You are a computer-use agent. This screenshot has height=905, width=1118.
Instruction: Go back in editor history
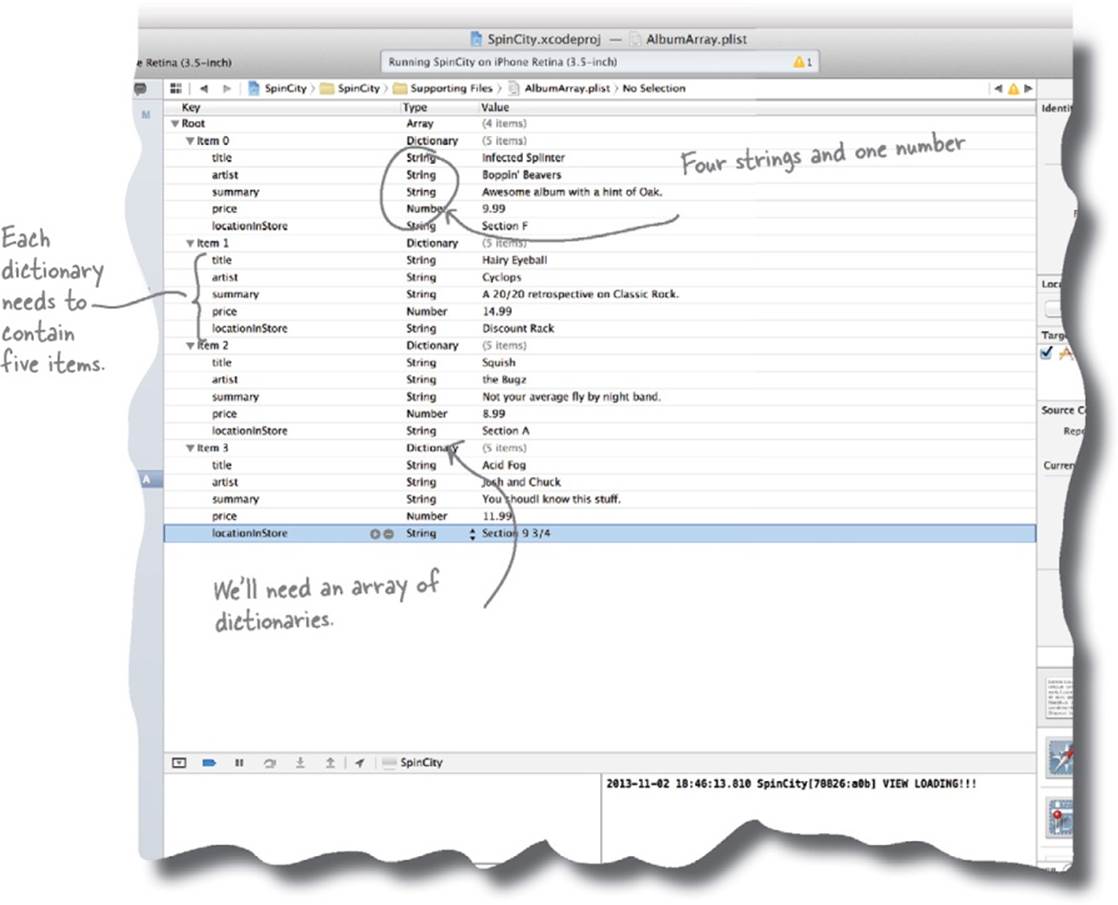click(x=204, y=88)
